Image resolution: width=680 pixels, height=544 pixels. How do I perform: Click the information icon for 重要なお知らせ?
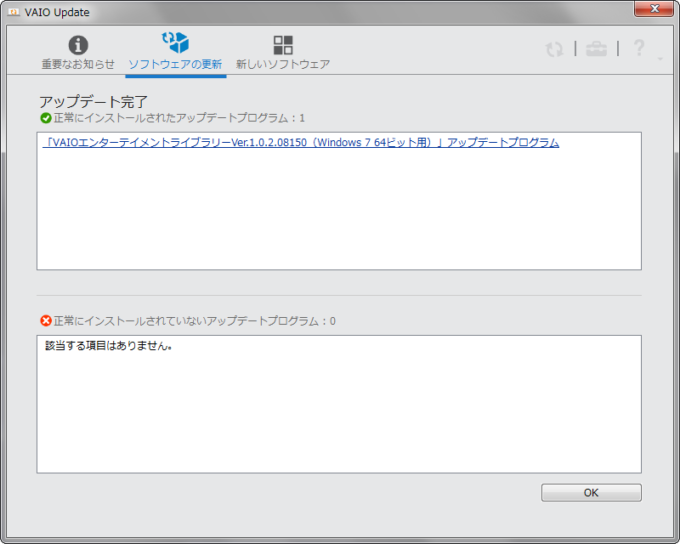77,45
